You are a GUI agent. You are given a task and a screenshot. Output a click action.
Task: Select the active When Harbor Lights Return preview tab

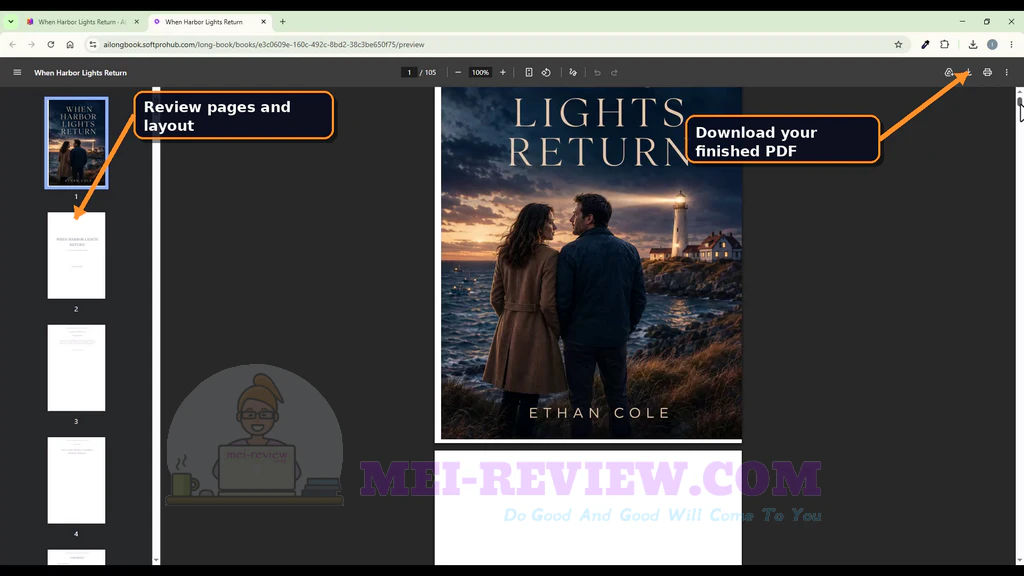[x=204, y=22]
